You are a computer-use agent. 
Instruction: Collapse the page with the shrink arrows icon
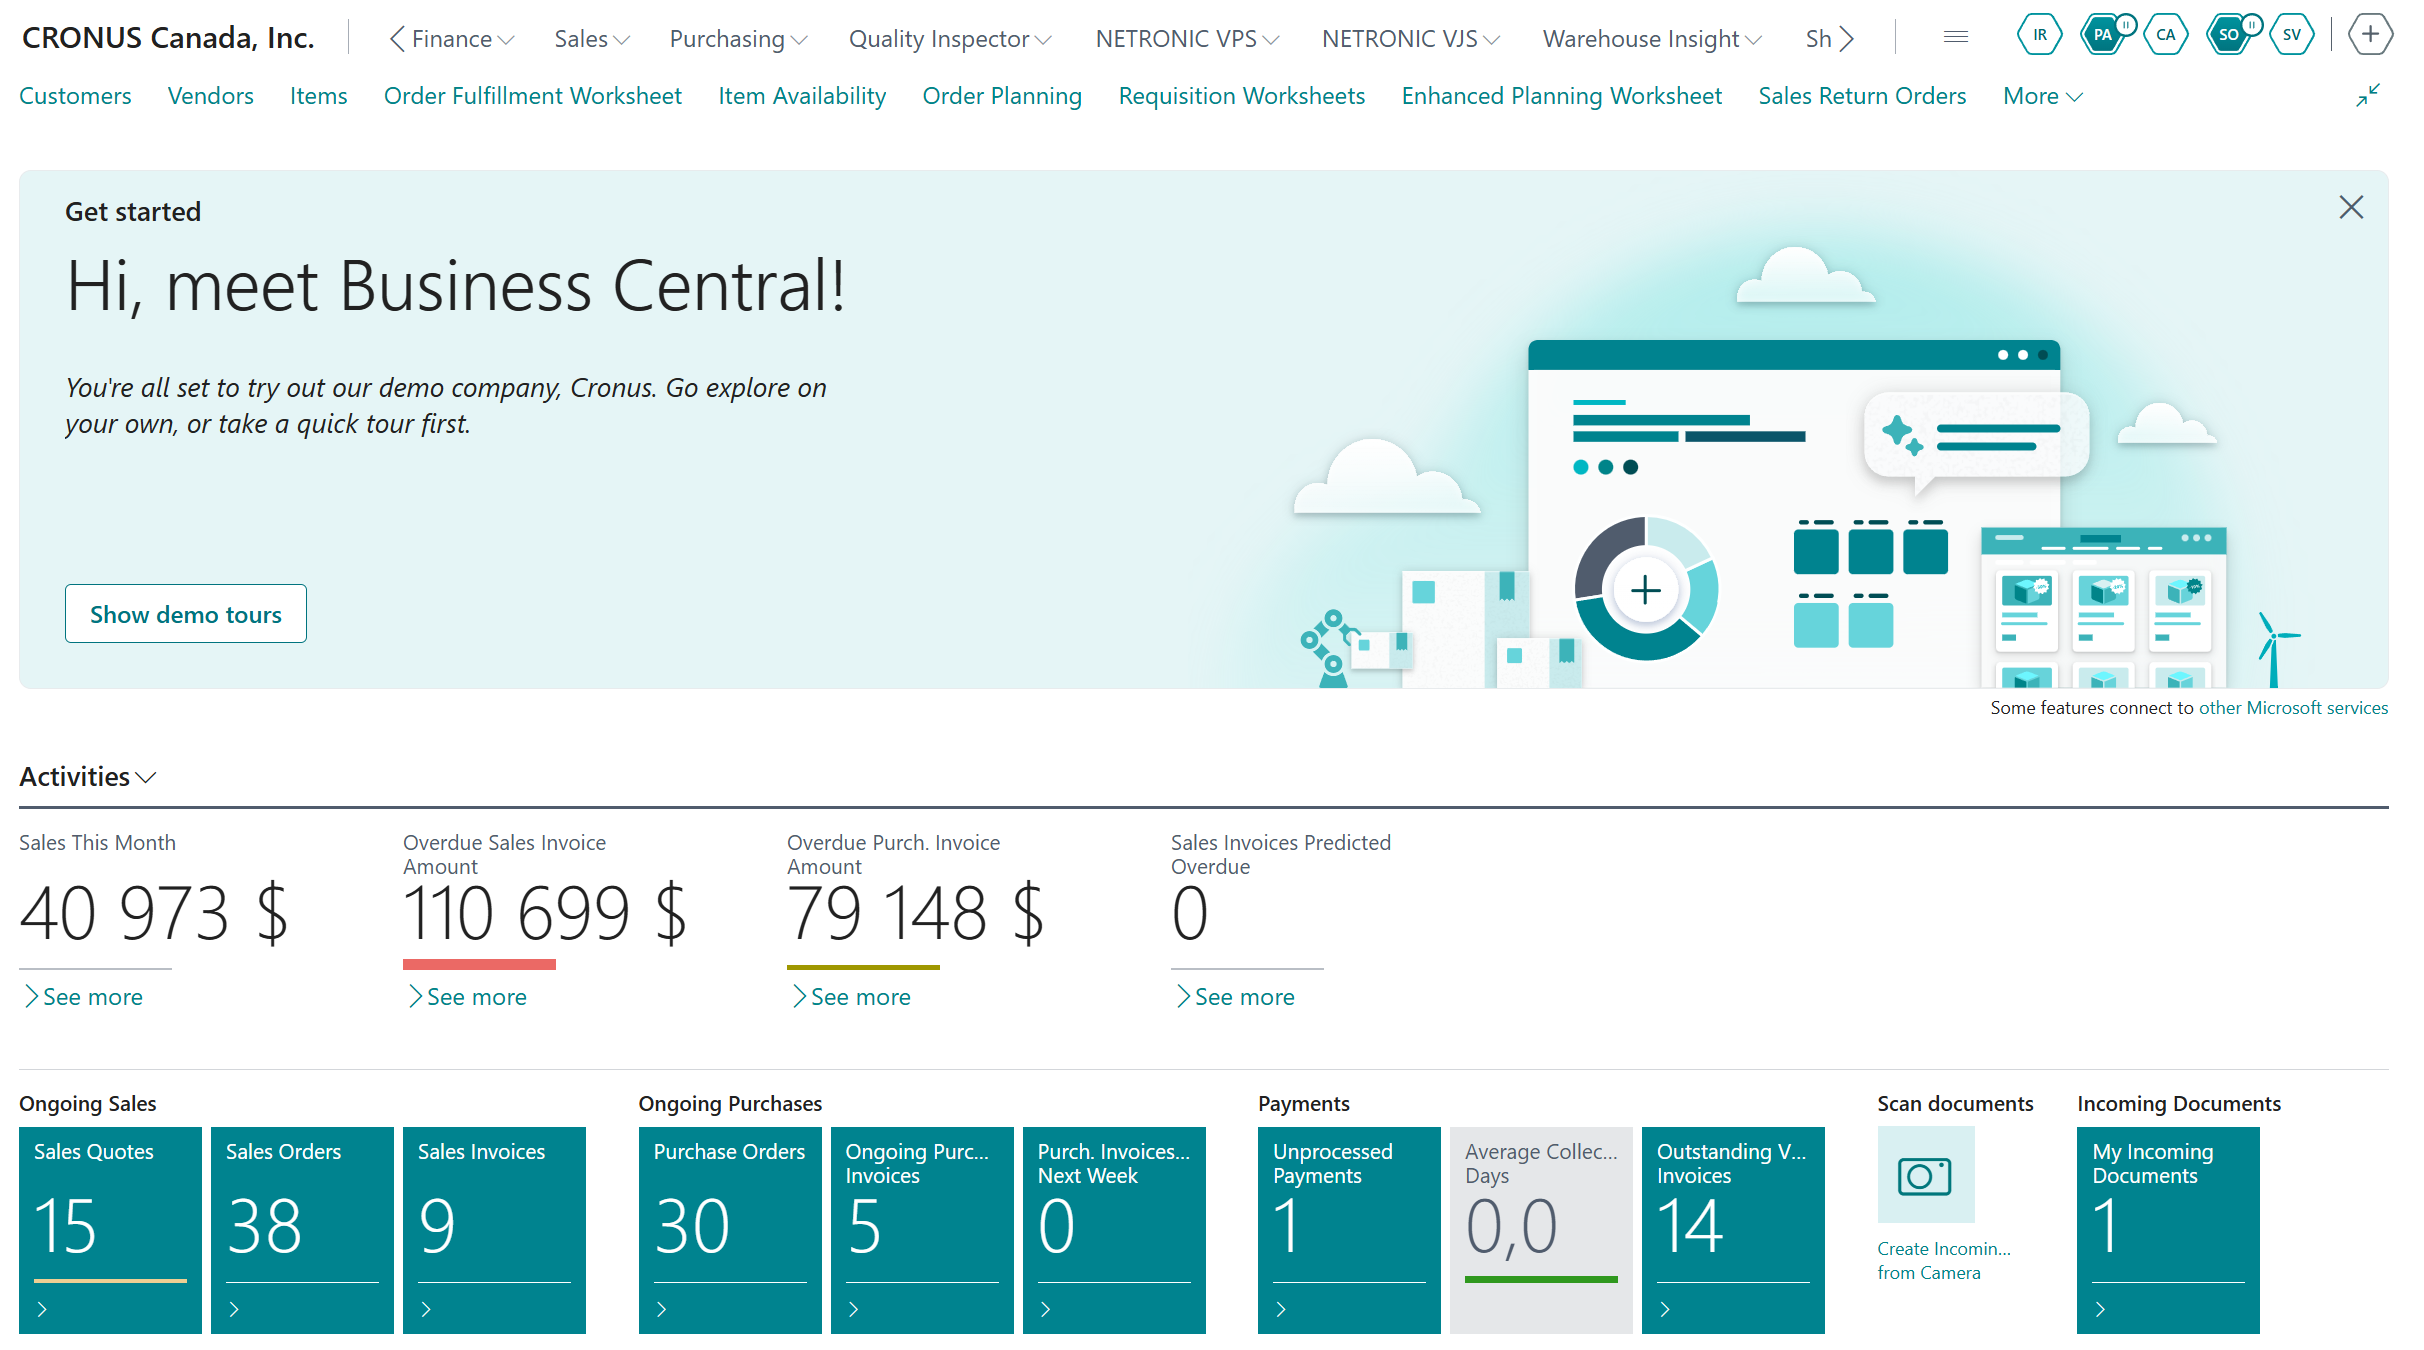[2367, 96]
